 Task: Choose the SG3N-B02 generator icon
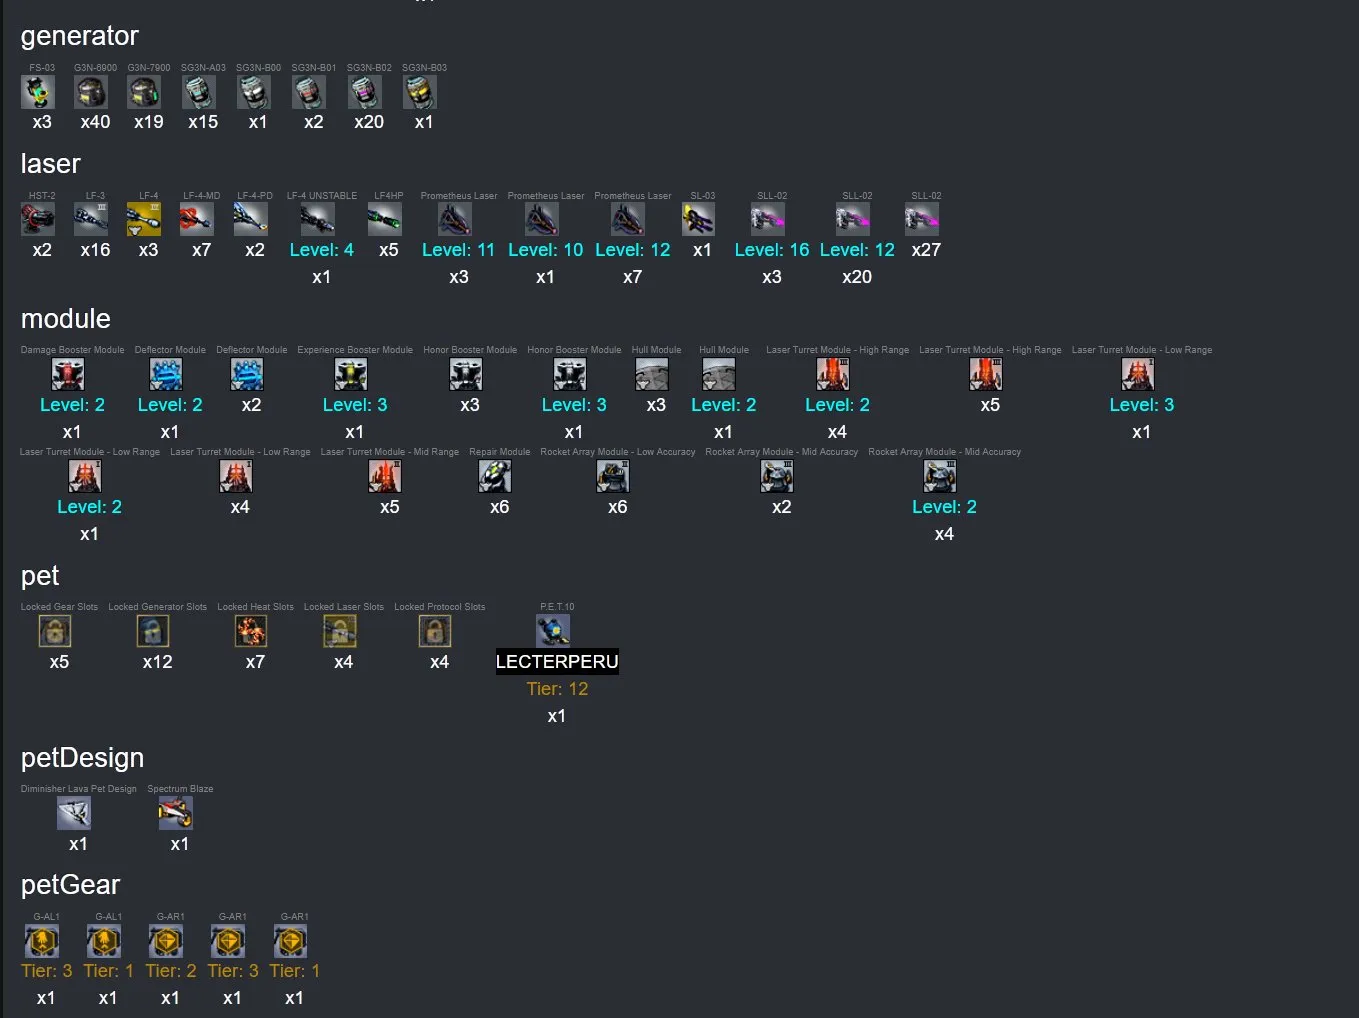365,92
